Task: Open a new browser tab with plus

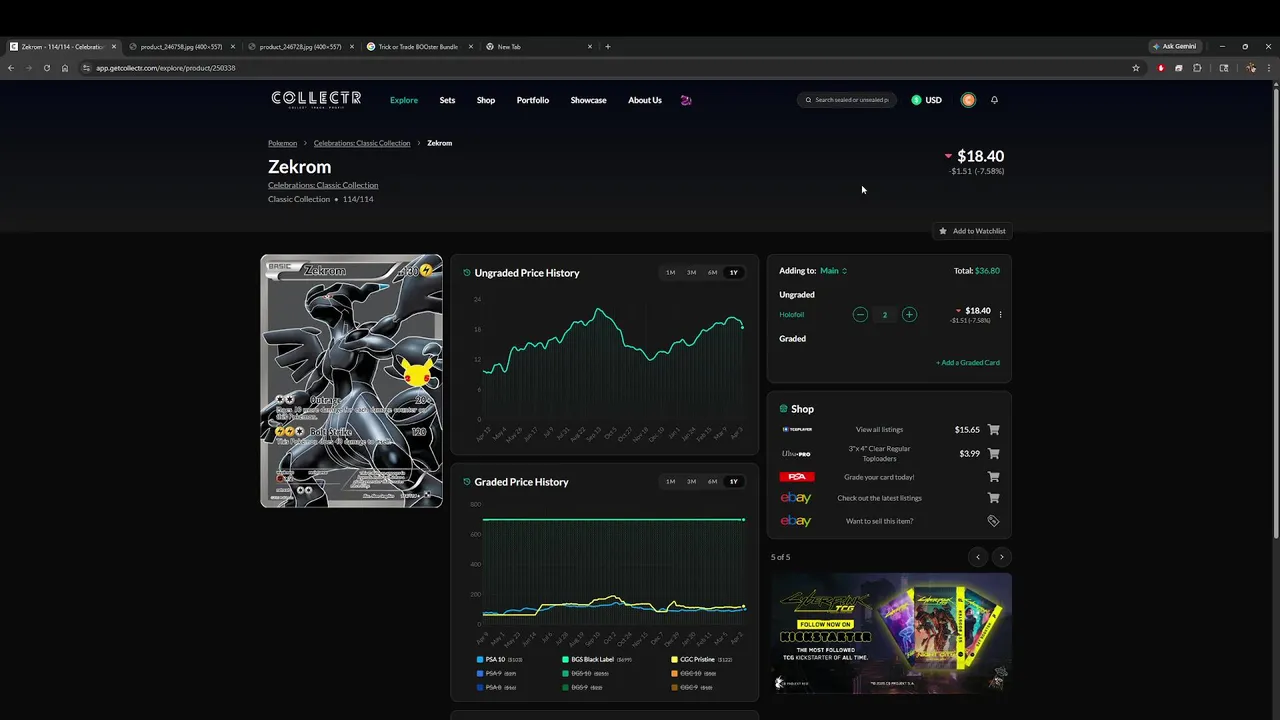Action: (x=607, y=46)
